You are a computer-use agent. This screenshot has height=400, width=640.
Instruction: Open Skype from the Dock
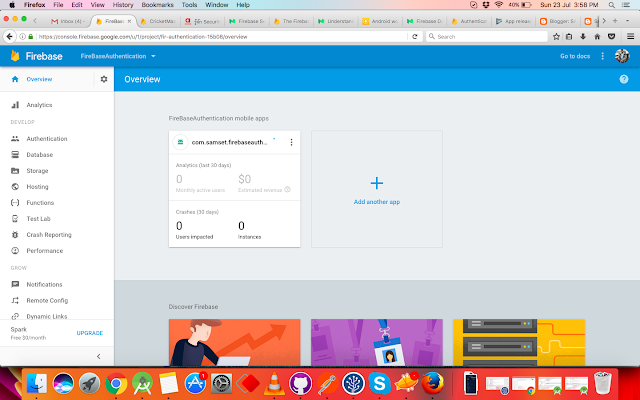tap(380, 384)
